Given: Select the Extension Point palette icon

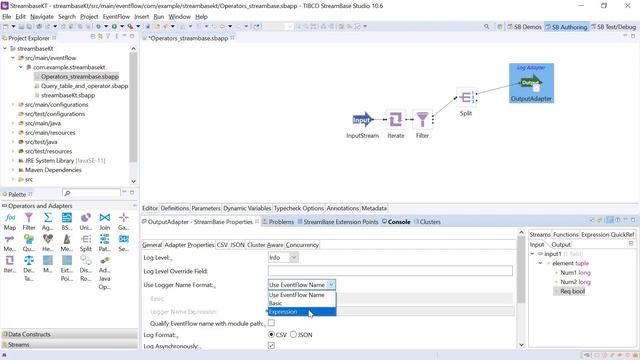Looking at the screenshot, I should (67, 268).
